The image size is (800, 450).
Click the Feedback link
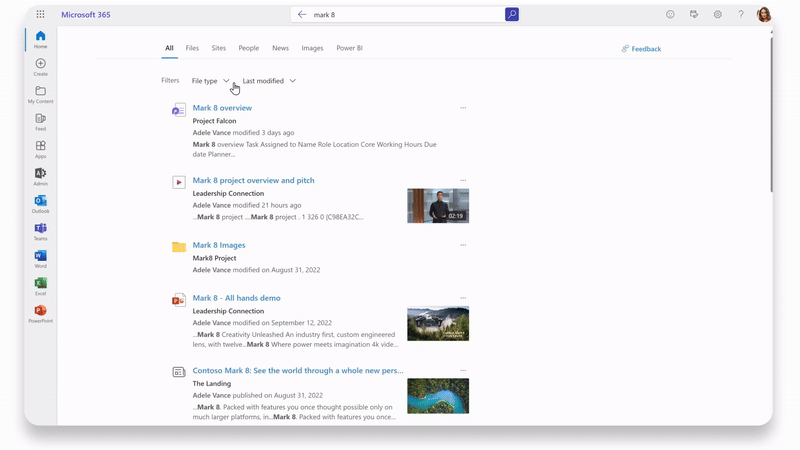(x=641, y=49)
